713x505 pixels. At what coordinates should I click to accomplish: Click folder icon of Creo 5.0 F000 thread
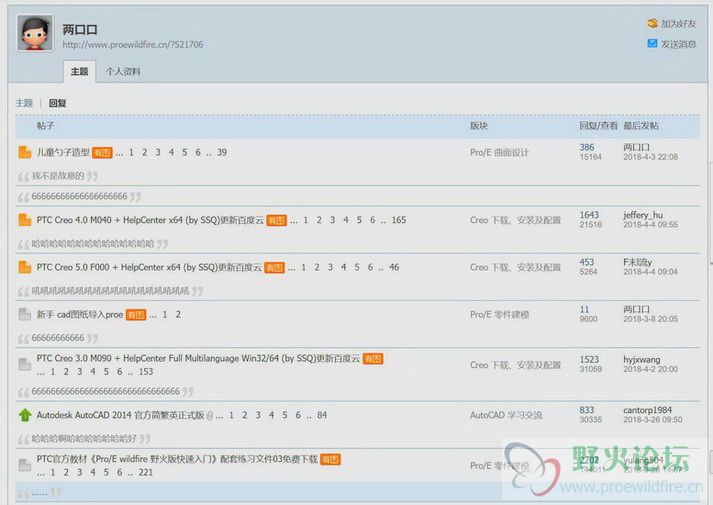click(25, 267)
